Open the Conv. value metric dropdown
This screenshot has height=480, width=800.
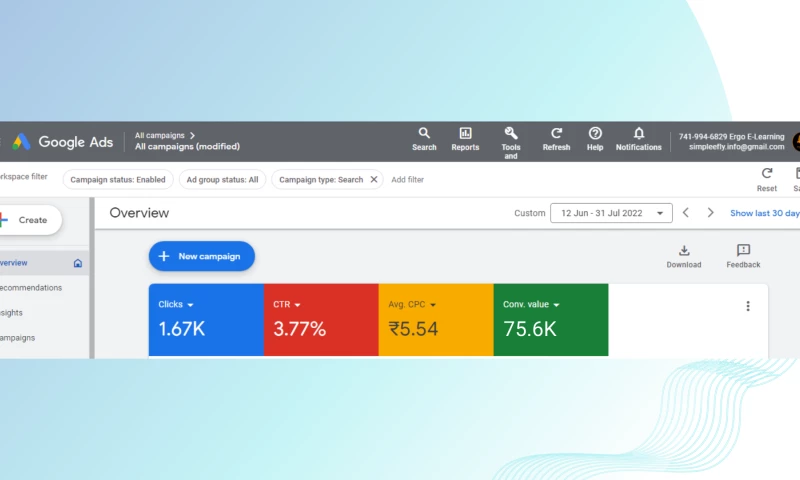[531, 305]
